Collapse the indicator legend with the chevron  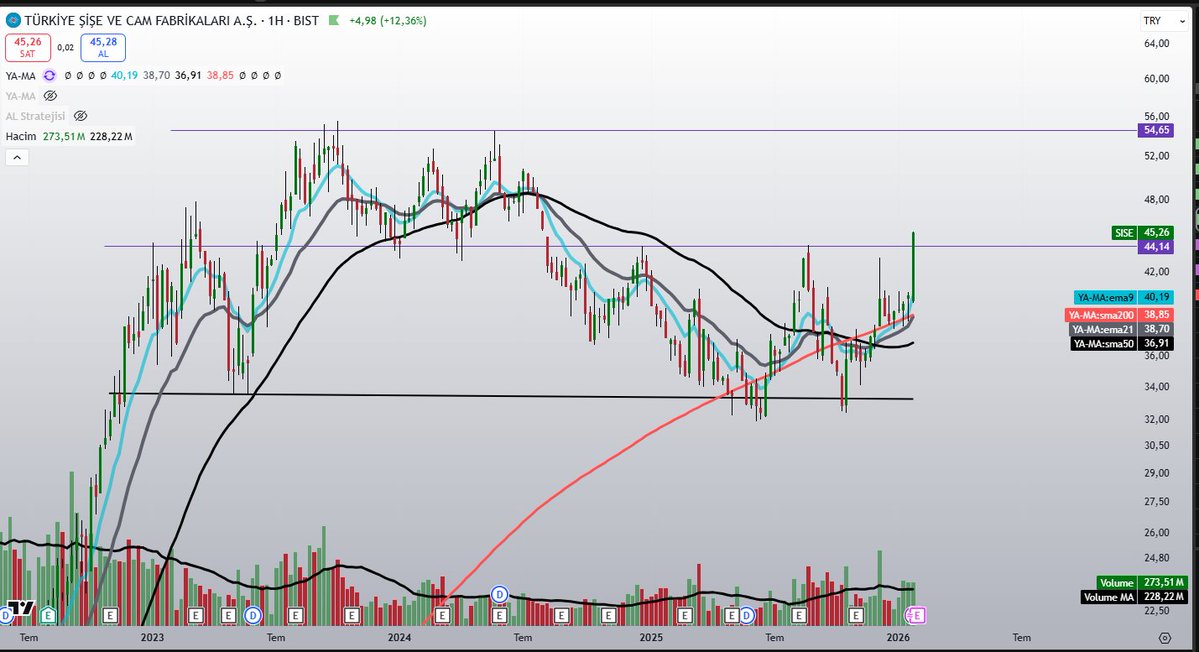(17, 157)
